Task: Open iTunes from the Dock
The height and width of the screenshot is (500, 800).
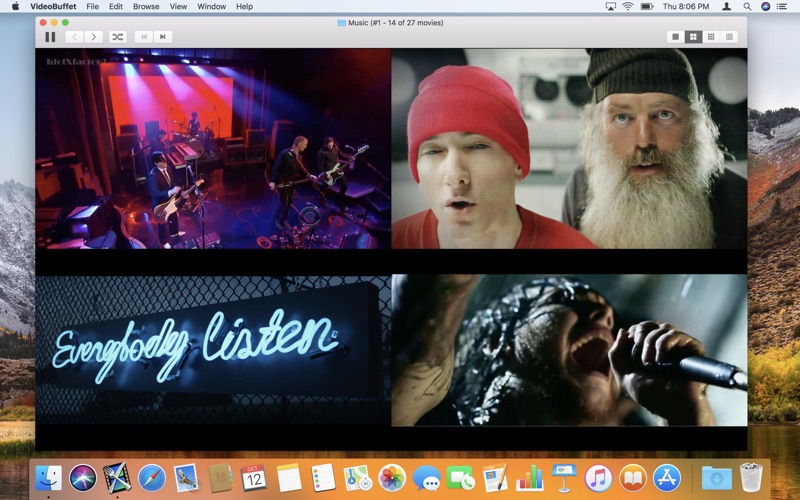Action: point(598,479)
